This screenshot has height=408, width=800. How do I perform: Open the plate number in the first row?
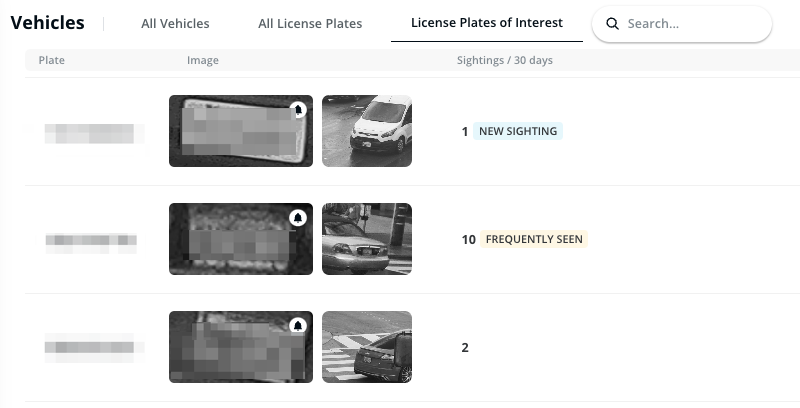point(90,132)
